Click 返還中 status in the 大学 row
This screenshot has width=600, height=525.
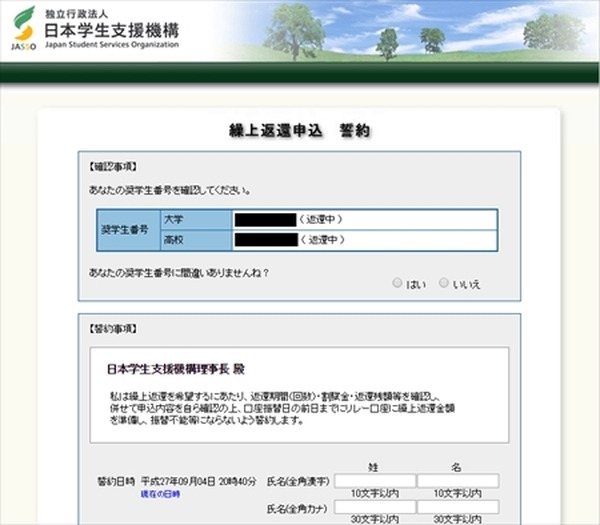321,220
